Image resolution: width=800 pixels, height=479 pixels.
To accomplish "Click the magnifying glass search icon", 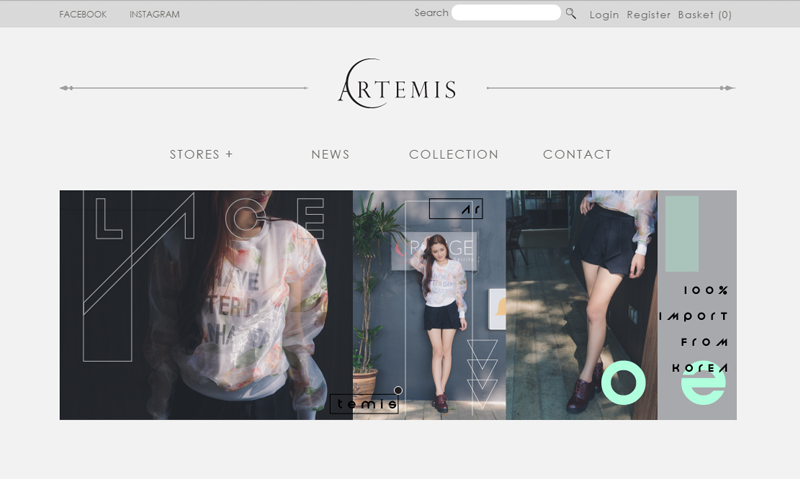I will (571, 14).
